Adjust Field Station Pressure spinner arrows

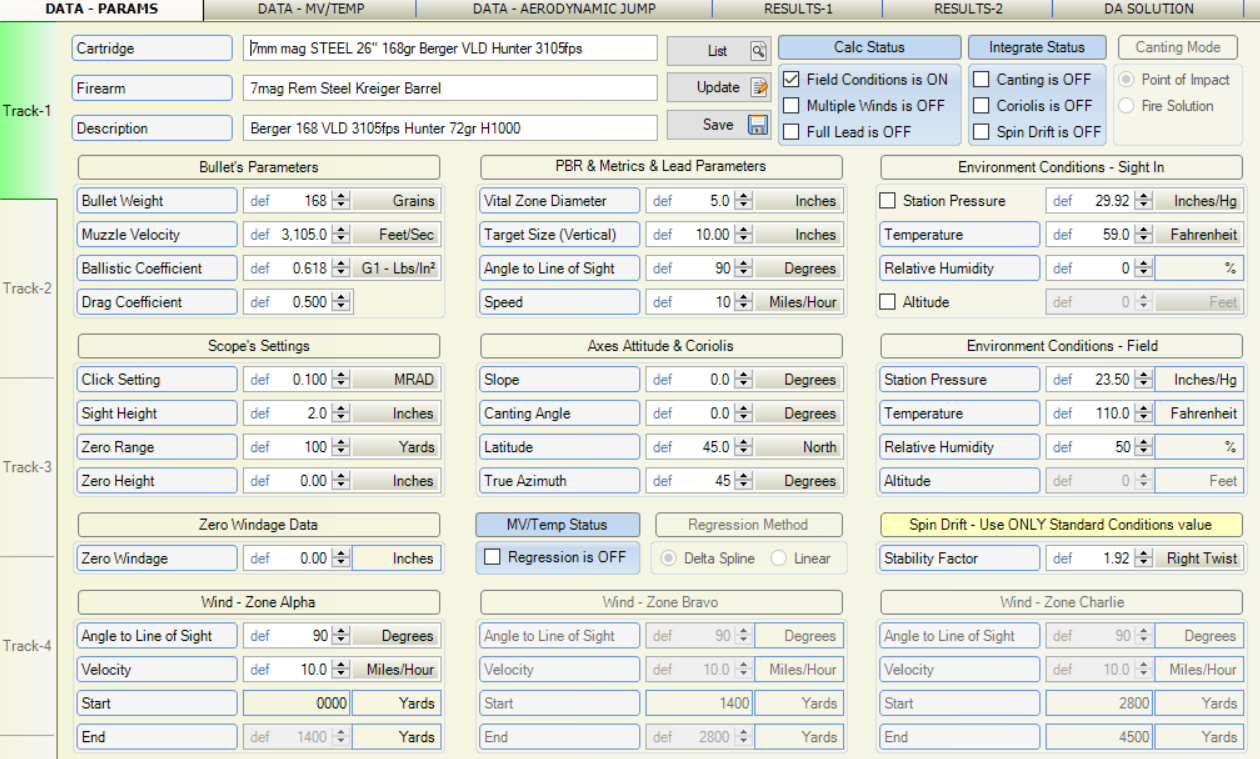pos(1144,380)
